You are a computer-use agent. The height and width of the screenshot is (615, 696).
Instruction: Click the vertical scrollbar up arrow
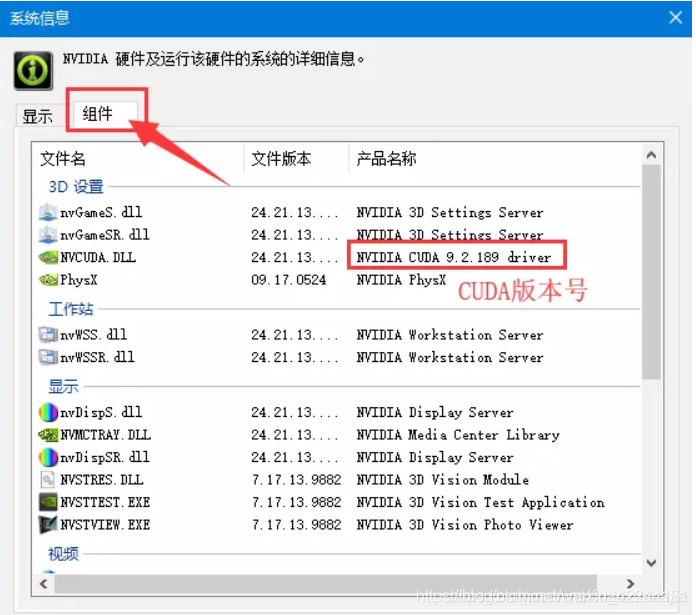[x=651, y=155]
